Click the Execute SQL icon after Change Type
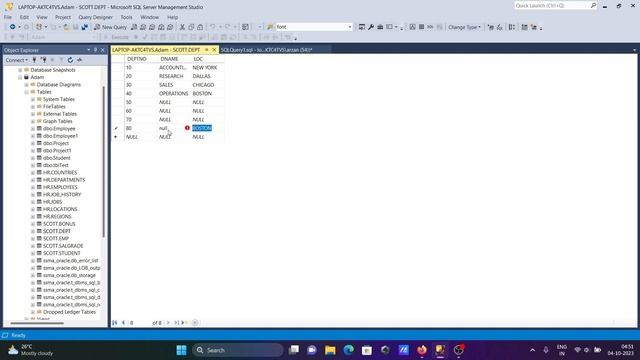 (491, 27)
